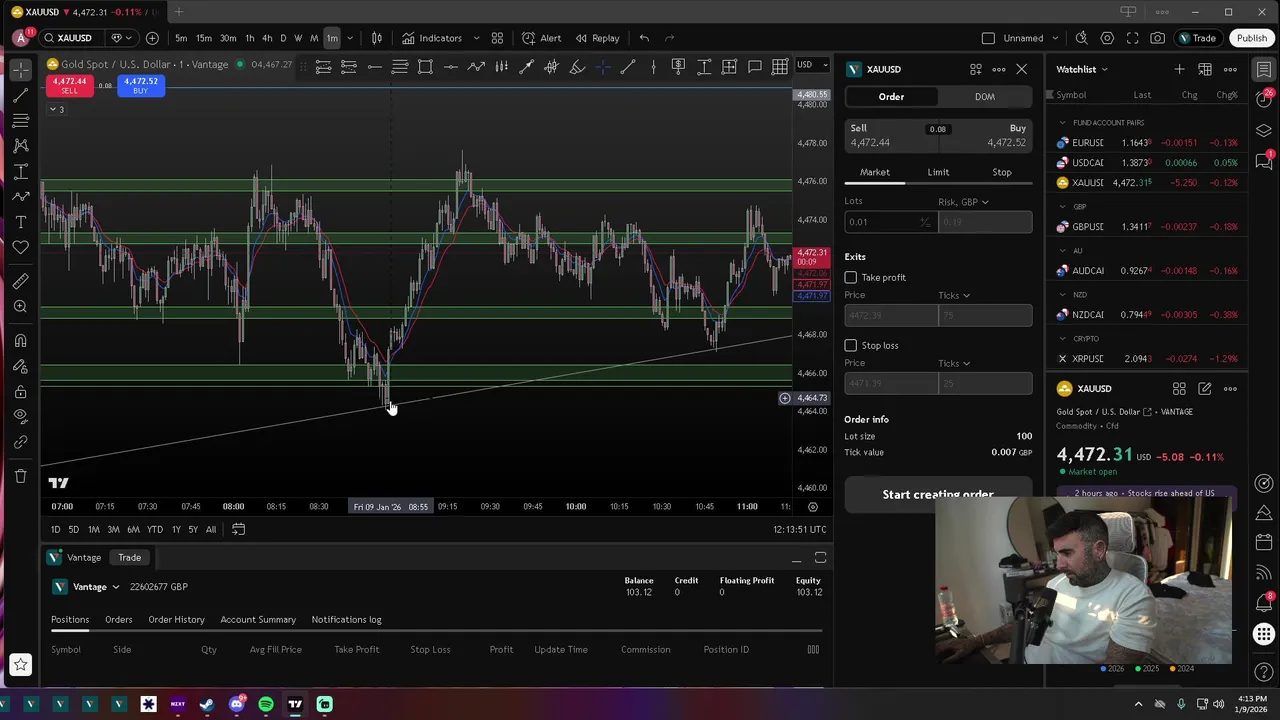
Task: Click the Lots input field
Action: (x=890, y=222)
